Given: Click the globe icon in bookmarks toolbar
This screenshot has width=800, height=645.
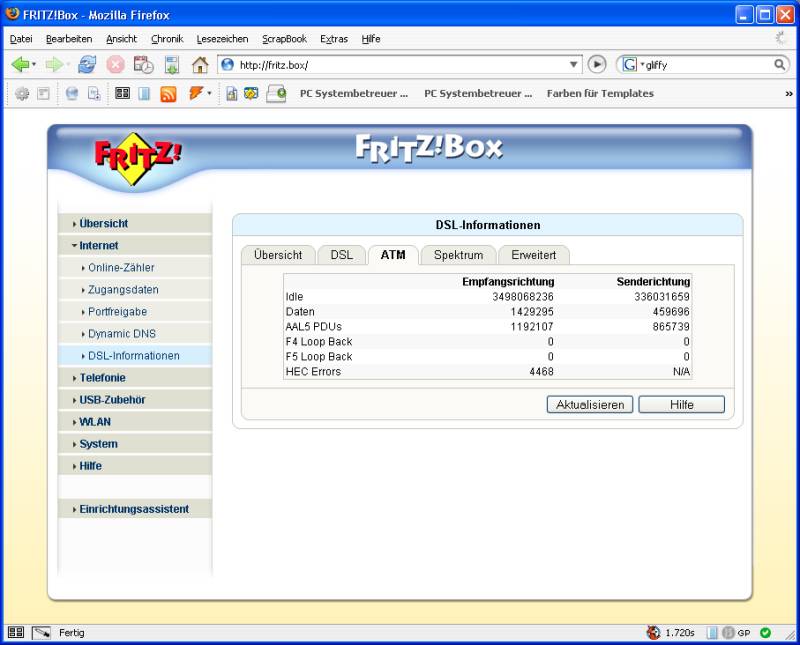Looking at the screenshot, I should coord(72,93).
